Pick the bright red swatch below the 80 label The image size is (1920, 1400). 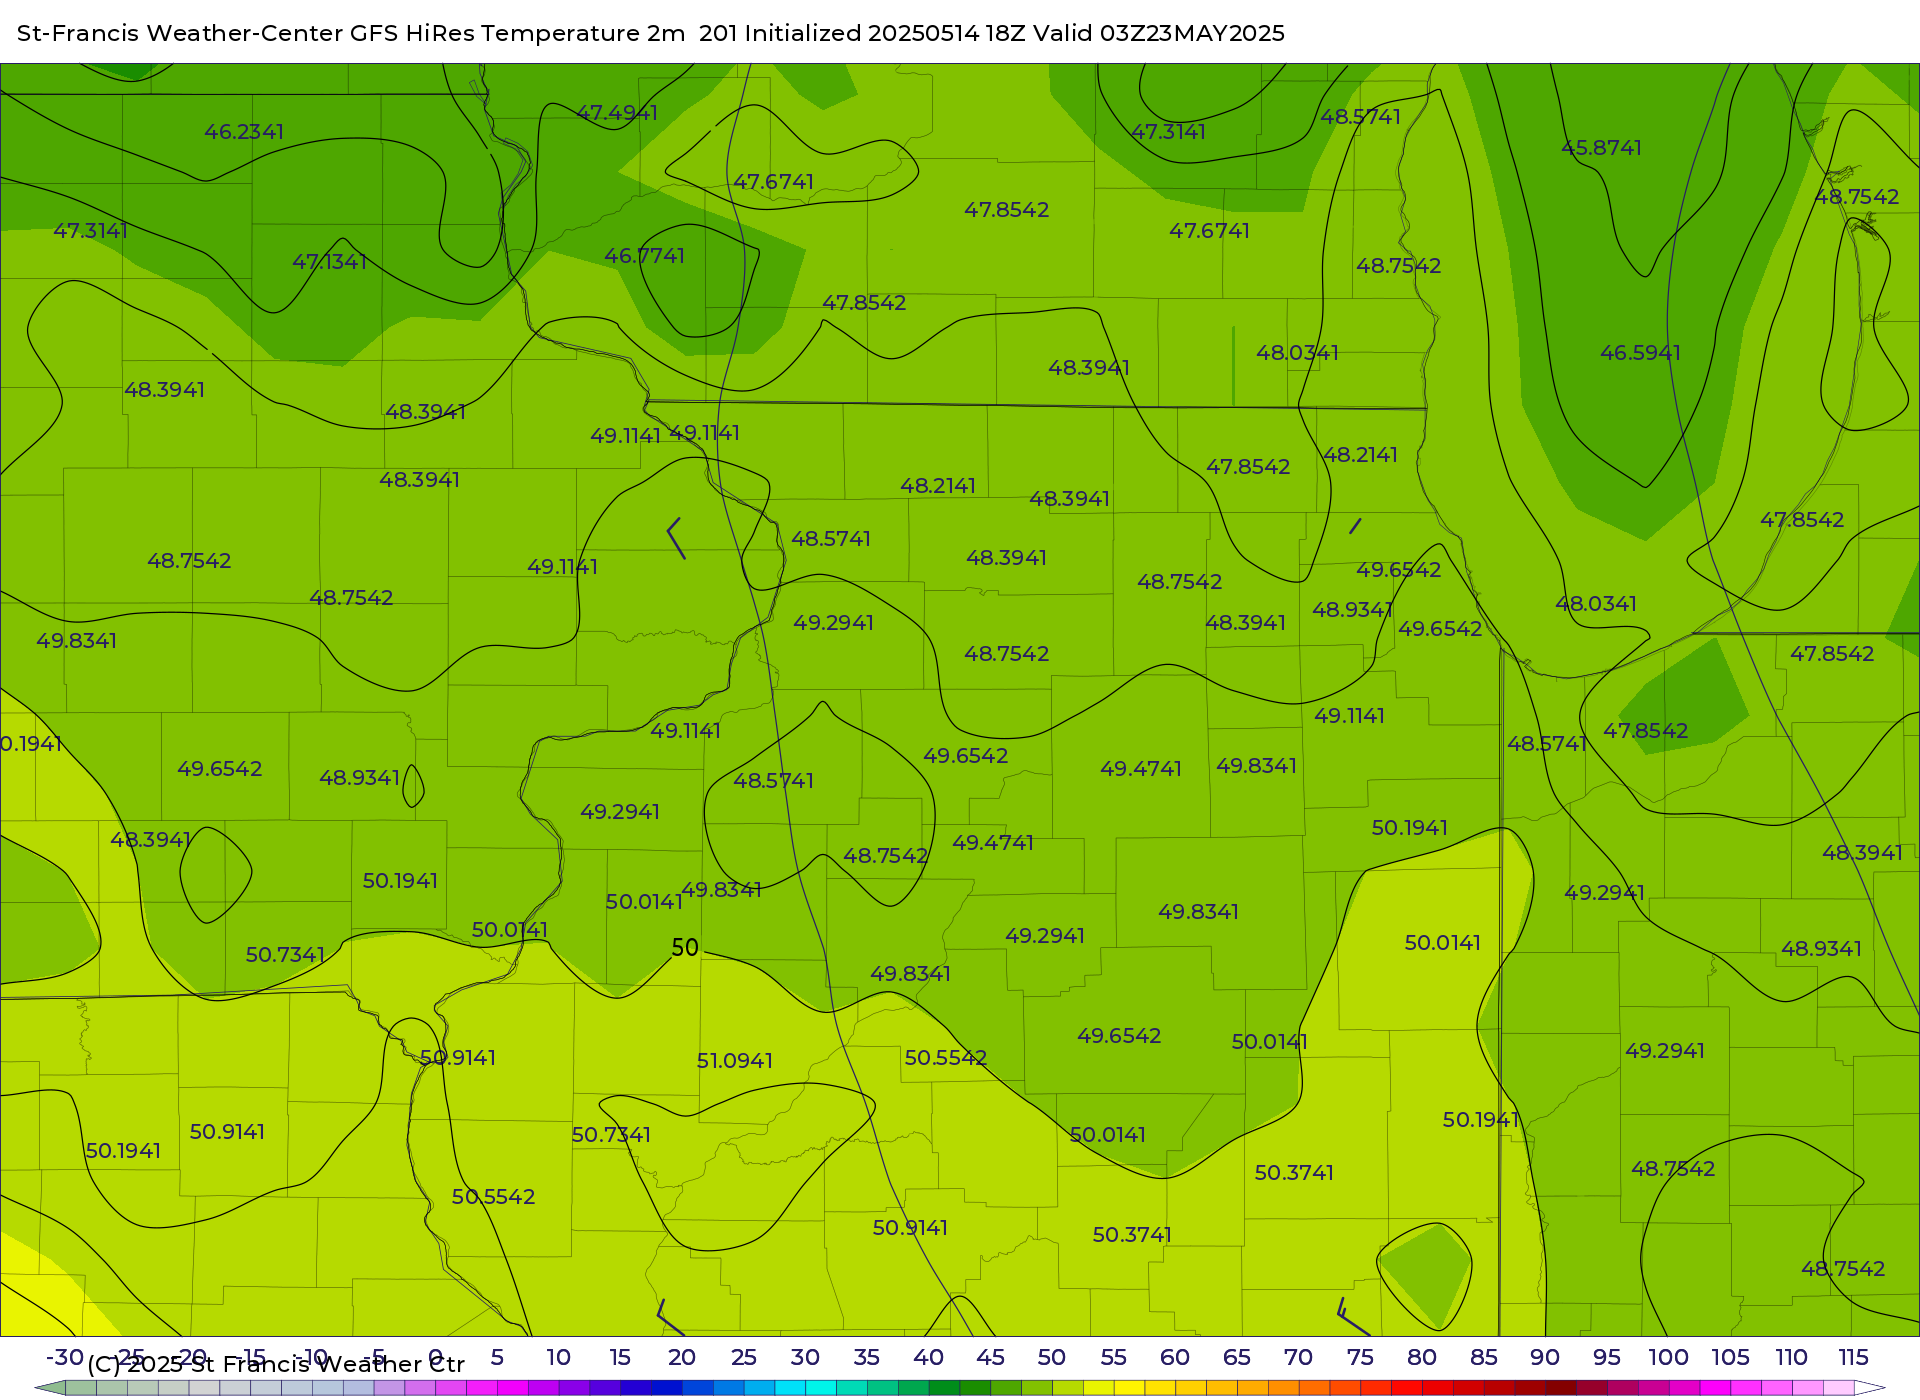click(x=1407, y=1388)
